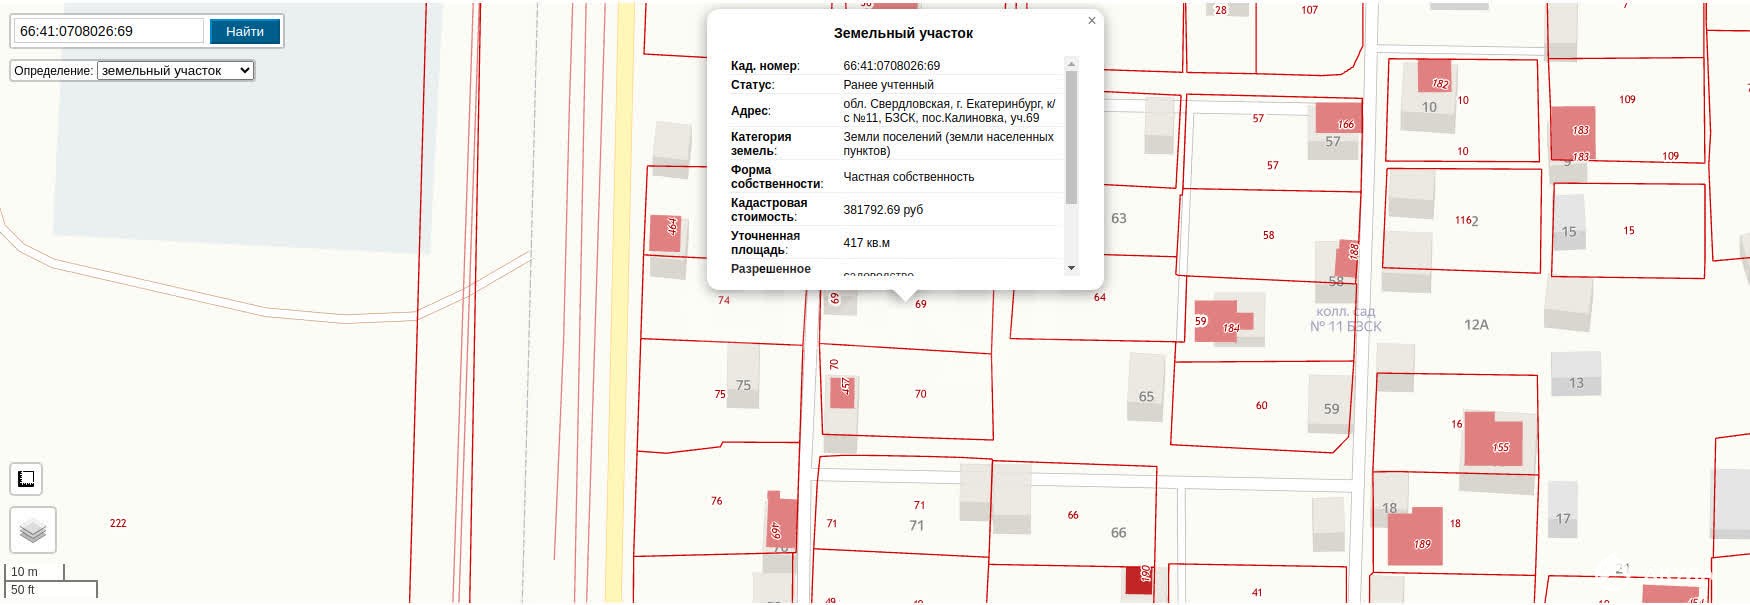Select red building 189 on the map
The image size is (1750, 605).
(1415, 536)
